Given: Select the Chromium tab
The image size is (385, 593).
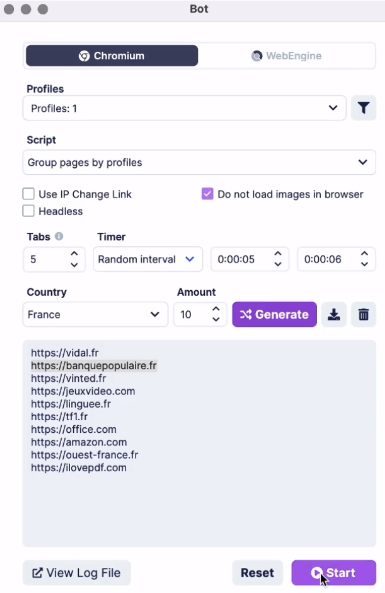Looking at the screenshot, I should point(112,56).
